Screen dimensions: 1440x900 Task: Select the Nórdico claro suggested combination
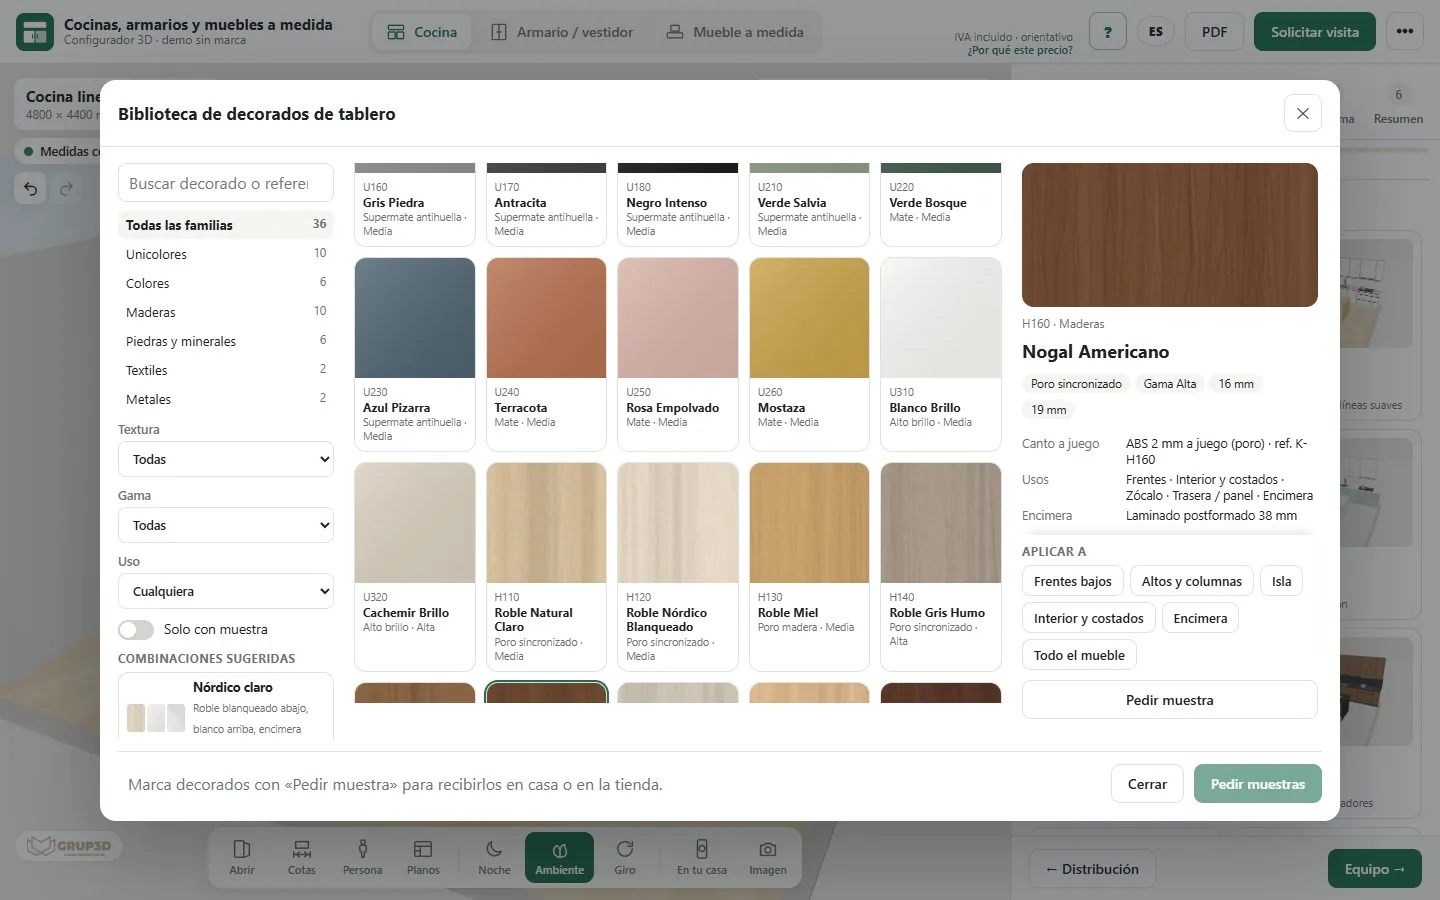point(226,708)
